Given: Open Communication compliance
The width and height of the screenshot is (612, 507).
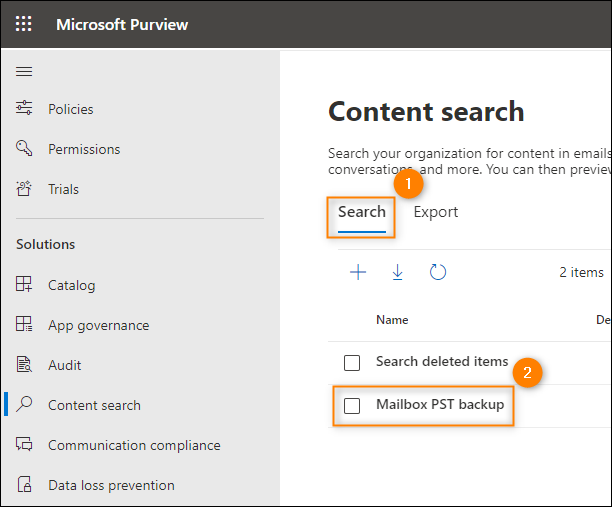Looking at the screenshot, I should (x=134, y=445).
